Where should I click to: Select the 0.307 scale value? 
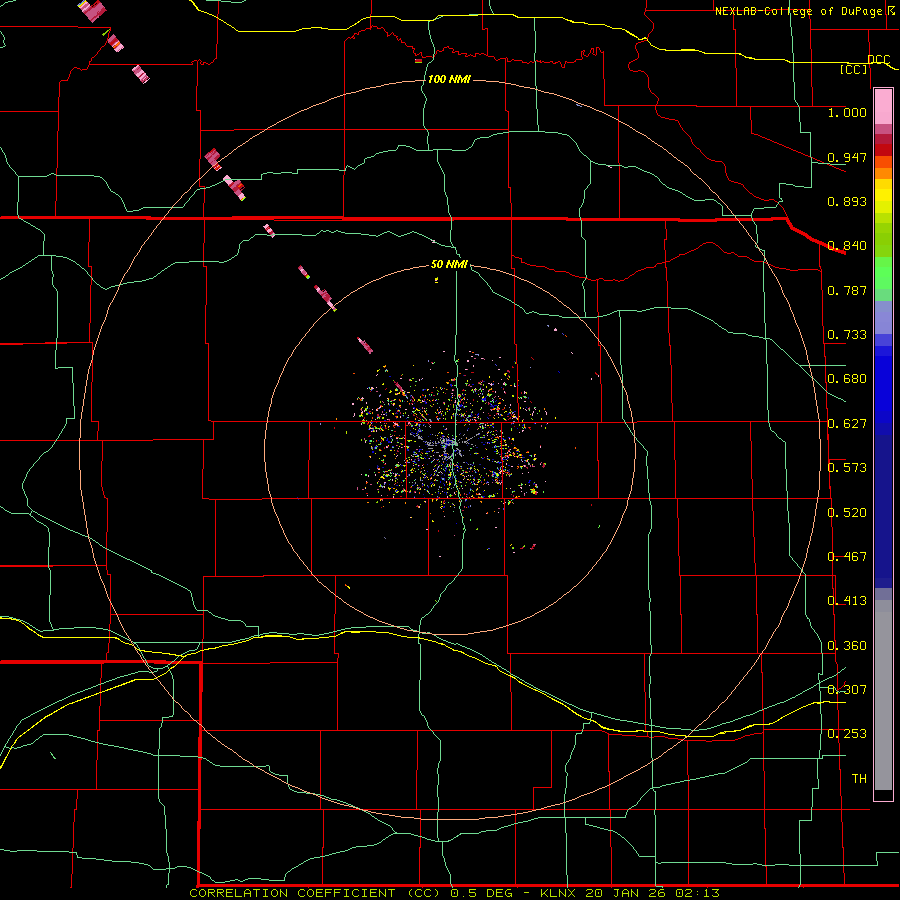click(x=847, y=690)
